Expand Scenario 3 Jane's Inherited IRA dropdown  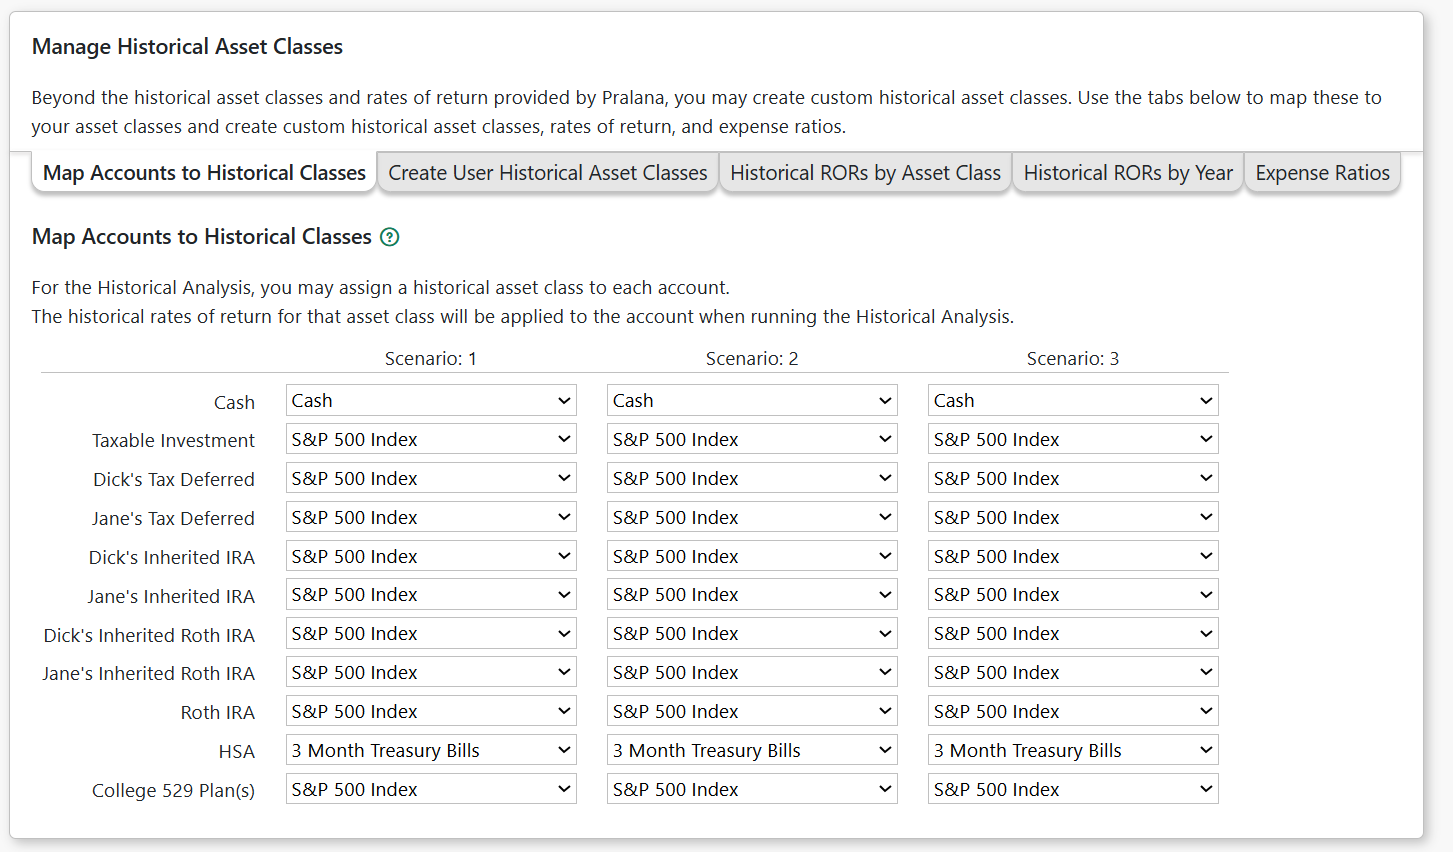pos(1073,595)
